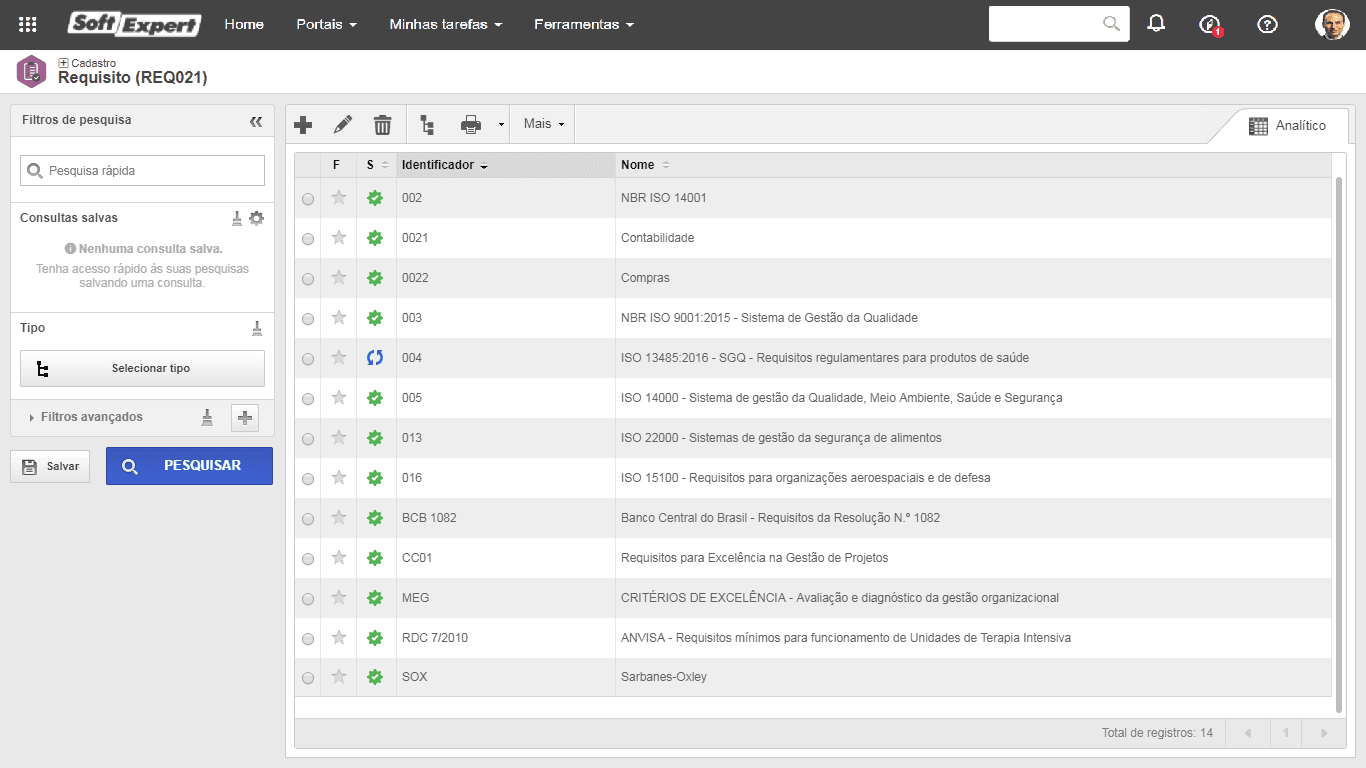Click the Selecionar tipo button
This screenshot has height=768, width=1366.
142,368
